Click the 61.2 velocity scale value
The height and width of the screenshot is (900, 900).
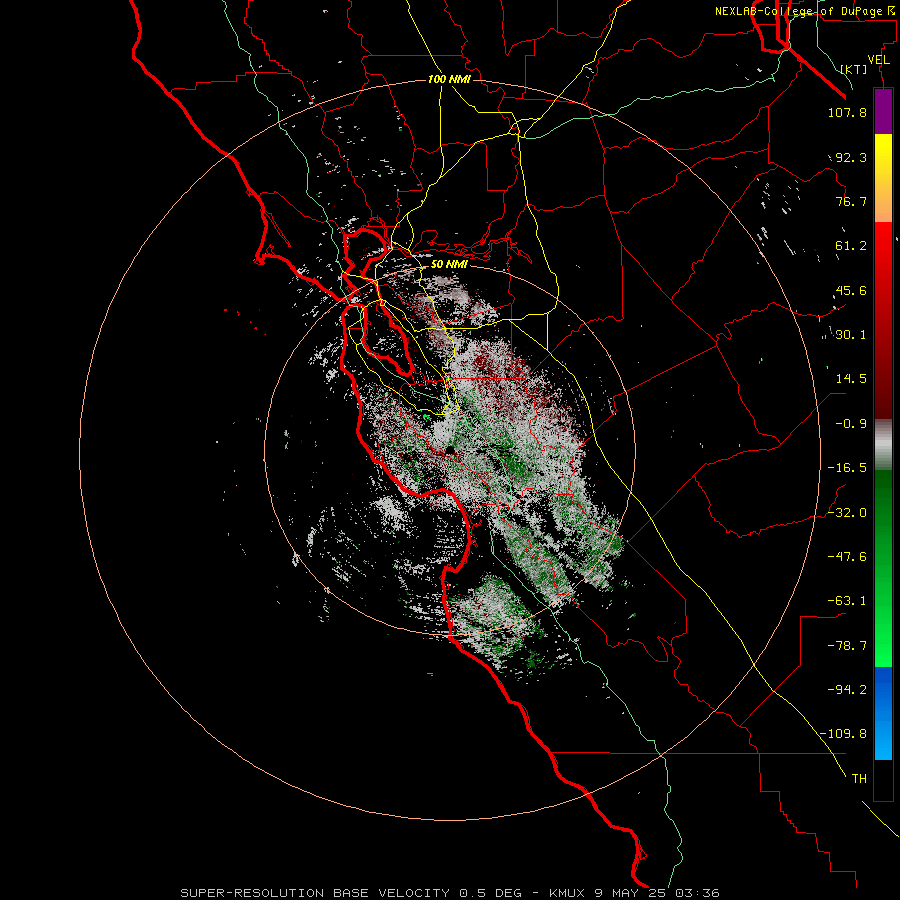click(x=851, y=246)
